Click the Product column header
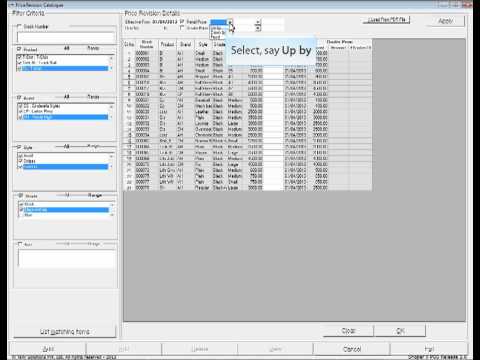 pyautogui.click(x=167, y=44)
